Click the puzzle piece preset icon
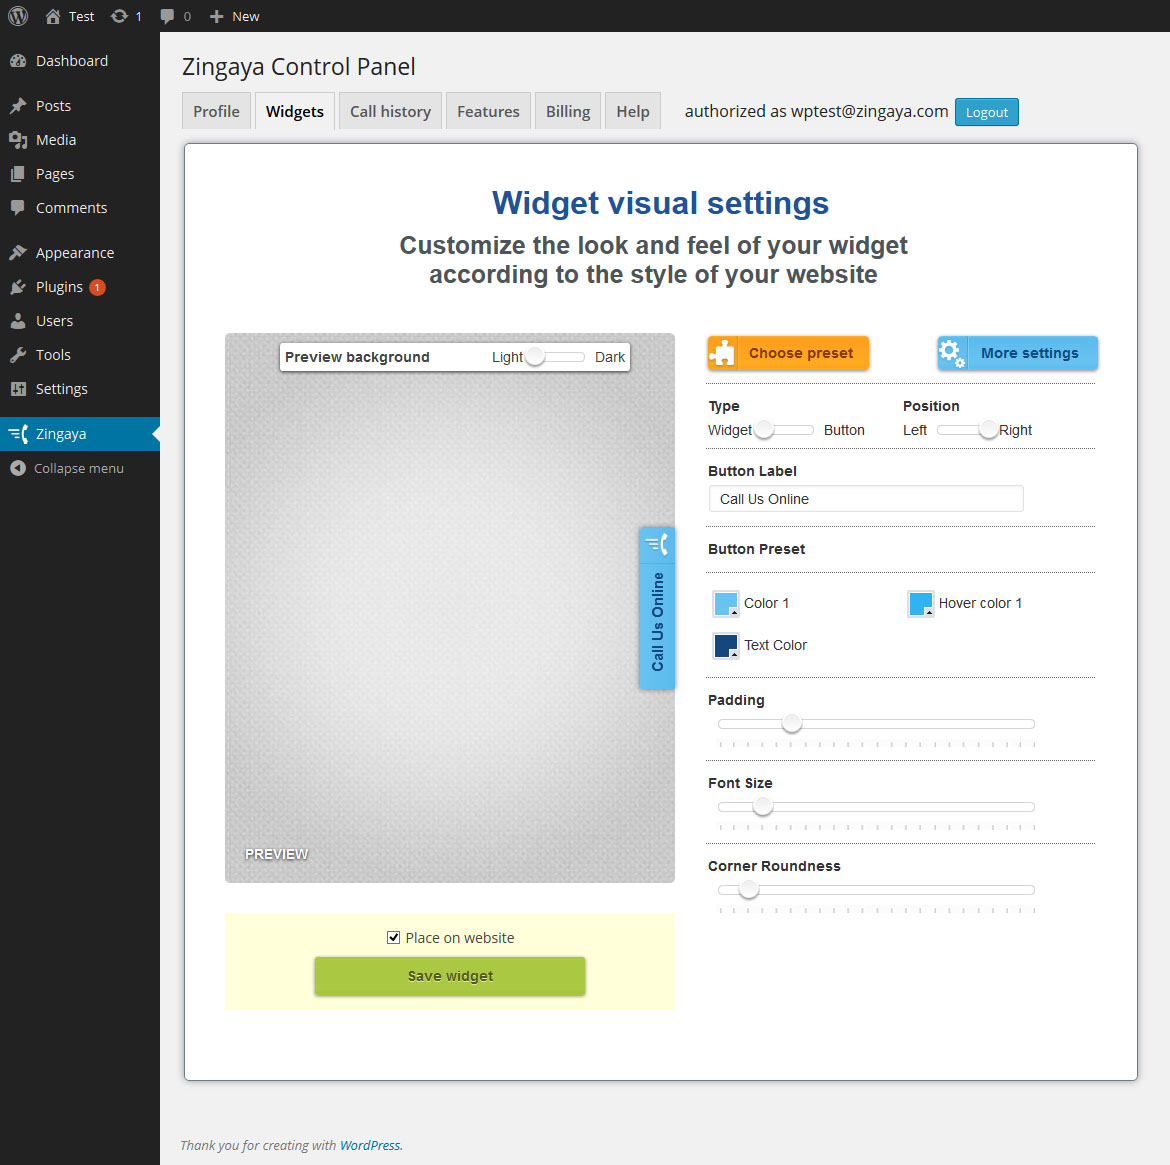 coord(722,353)
